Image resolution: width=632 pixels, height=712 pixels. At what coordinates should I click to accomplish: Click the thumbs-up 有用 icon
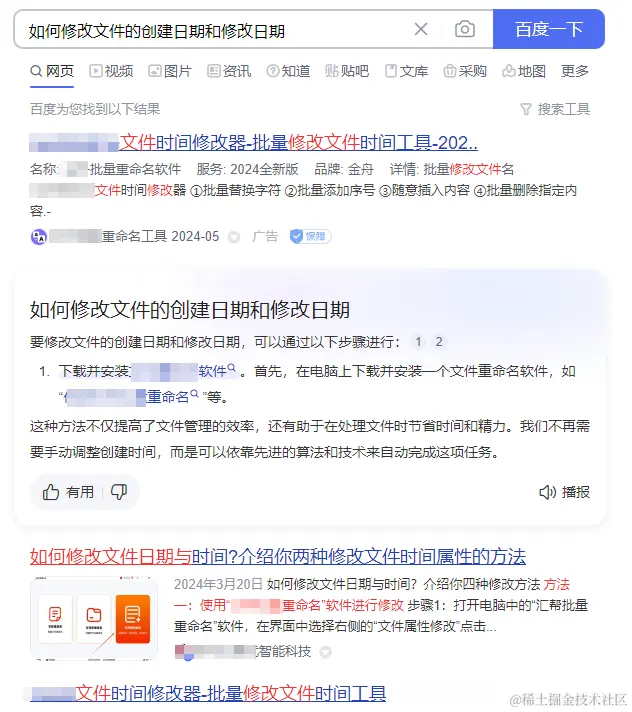click(51, 492)
